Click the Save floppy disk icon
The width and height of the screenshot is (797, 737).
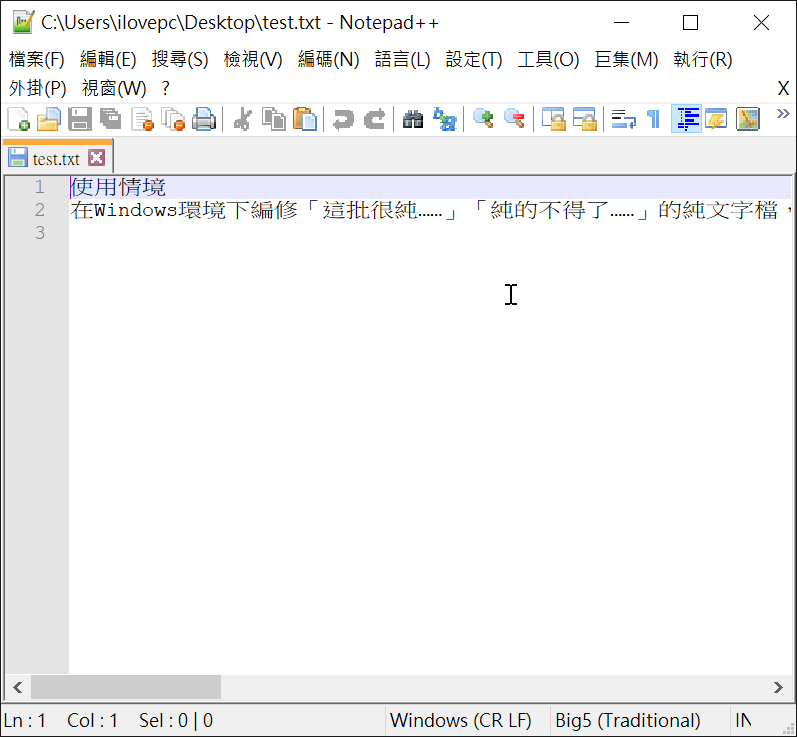80,119
